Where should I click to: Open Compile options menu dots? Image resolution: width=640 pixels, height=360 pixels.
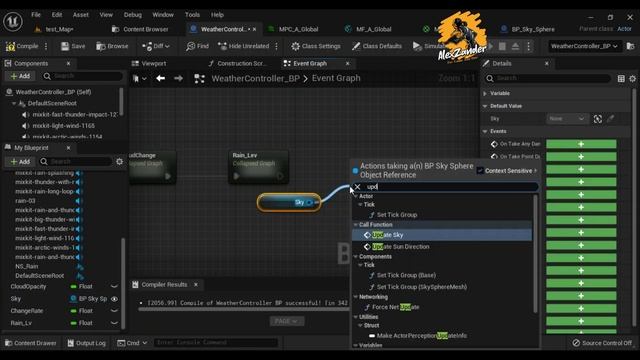click(46, 46)
